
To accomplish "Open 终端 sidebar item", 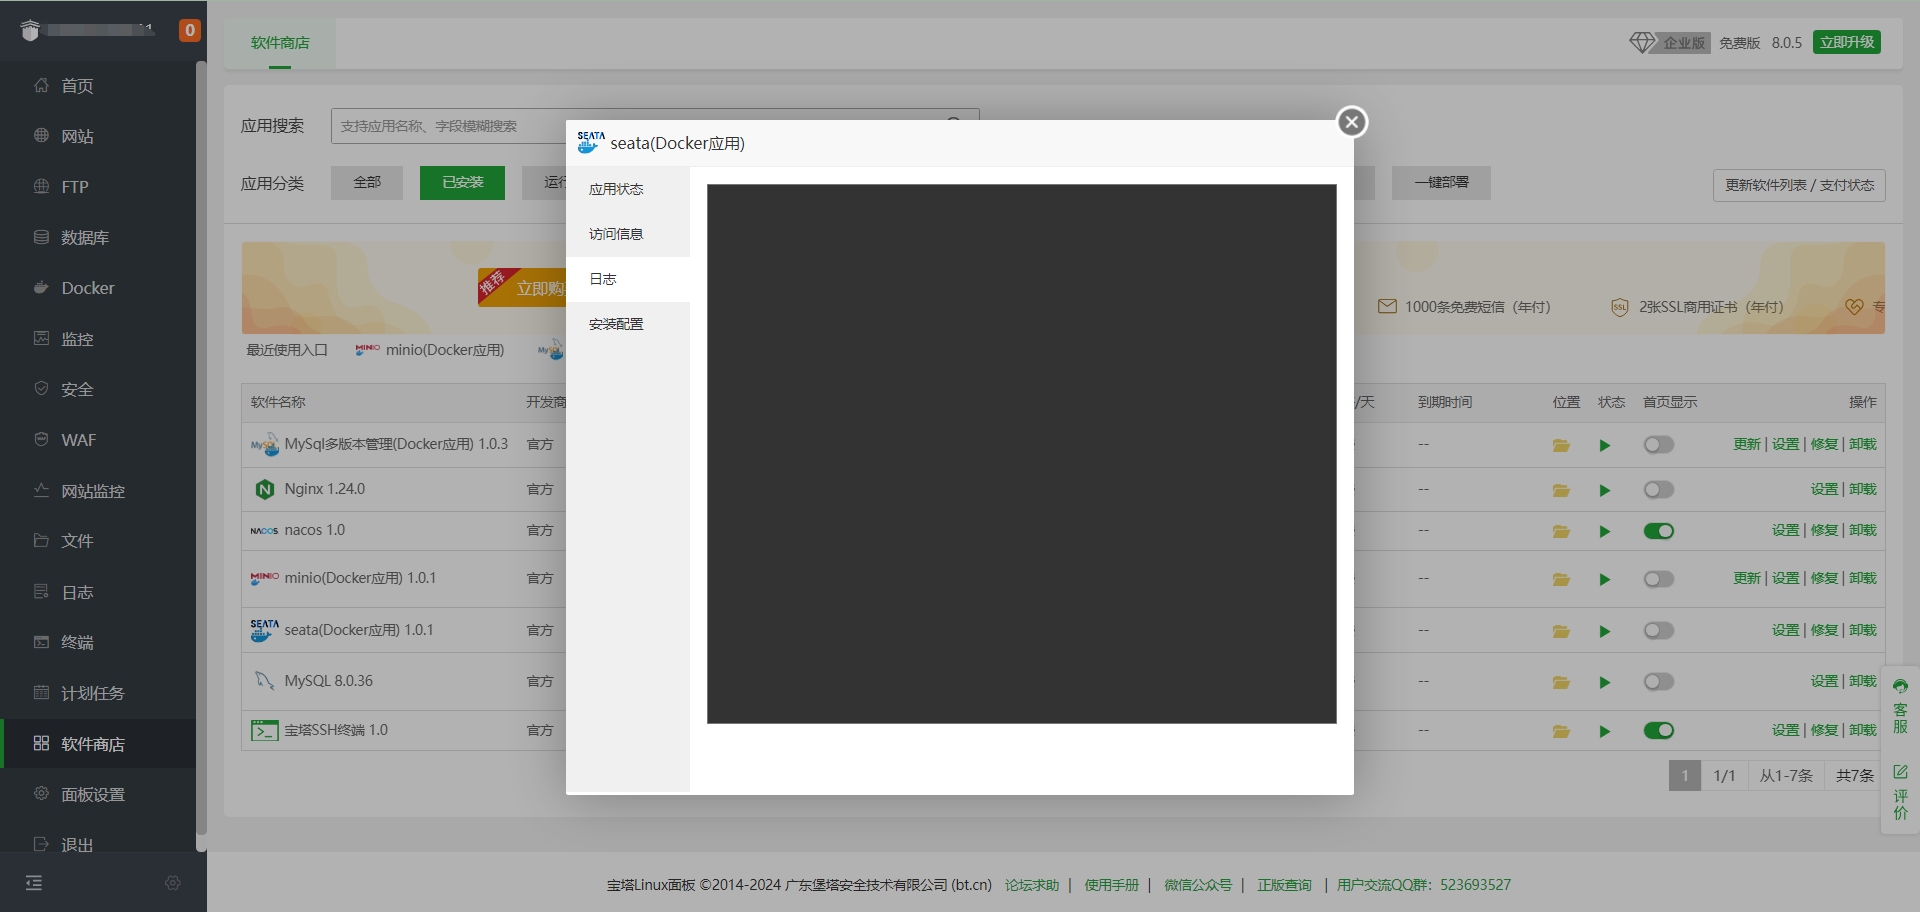I will coord(98,642).
